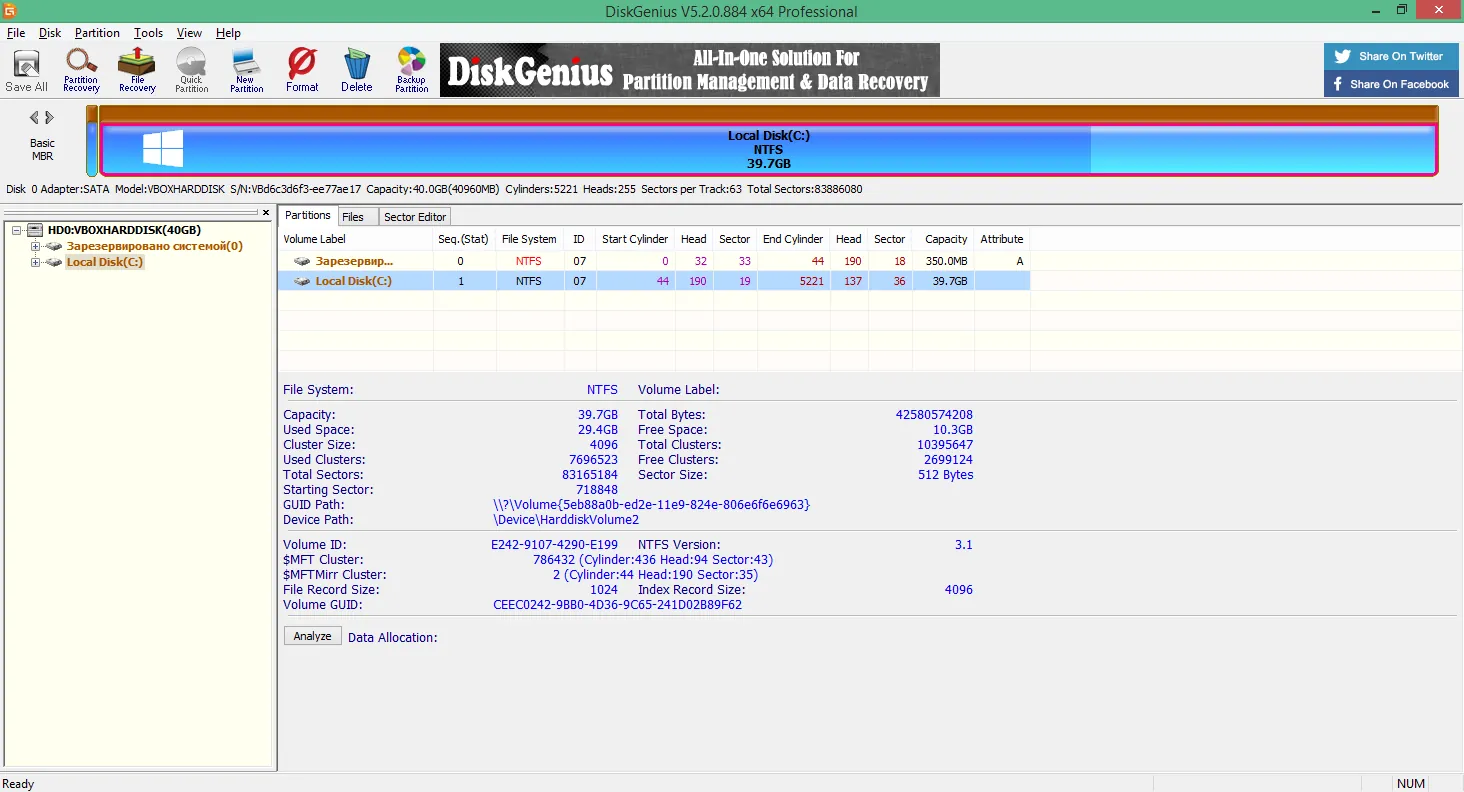
Task: Click the Analyze button
Action: point(313,636)
